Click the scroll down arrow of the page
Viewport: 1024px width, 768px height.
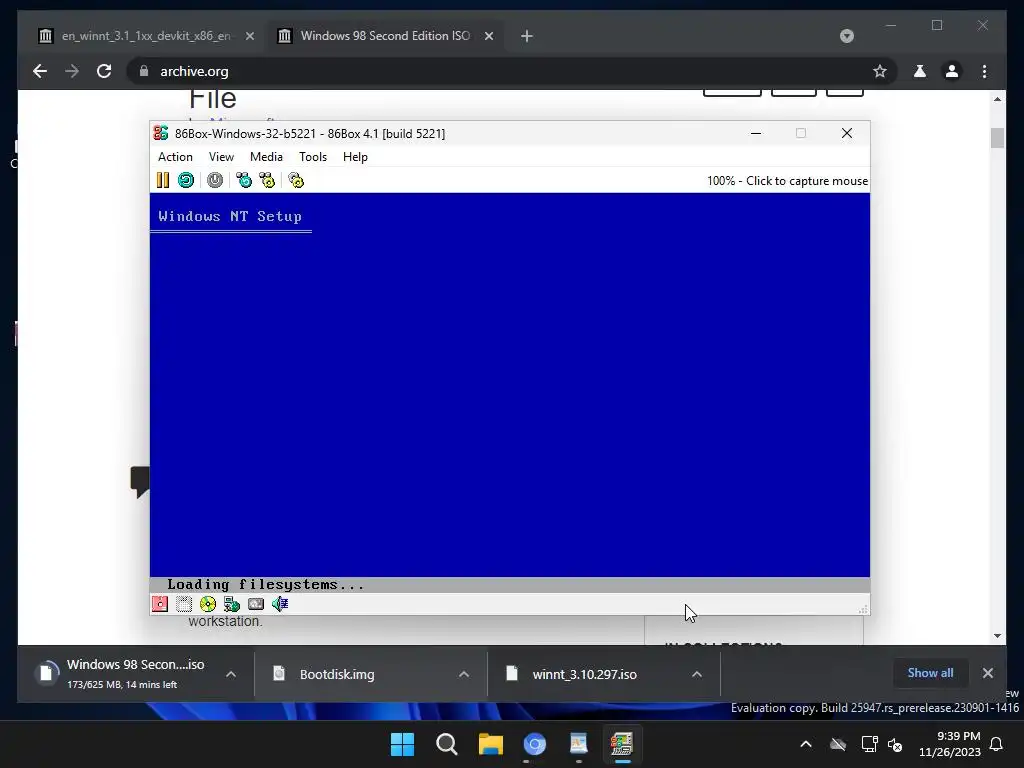click(997, 635)
